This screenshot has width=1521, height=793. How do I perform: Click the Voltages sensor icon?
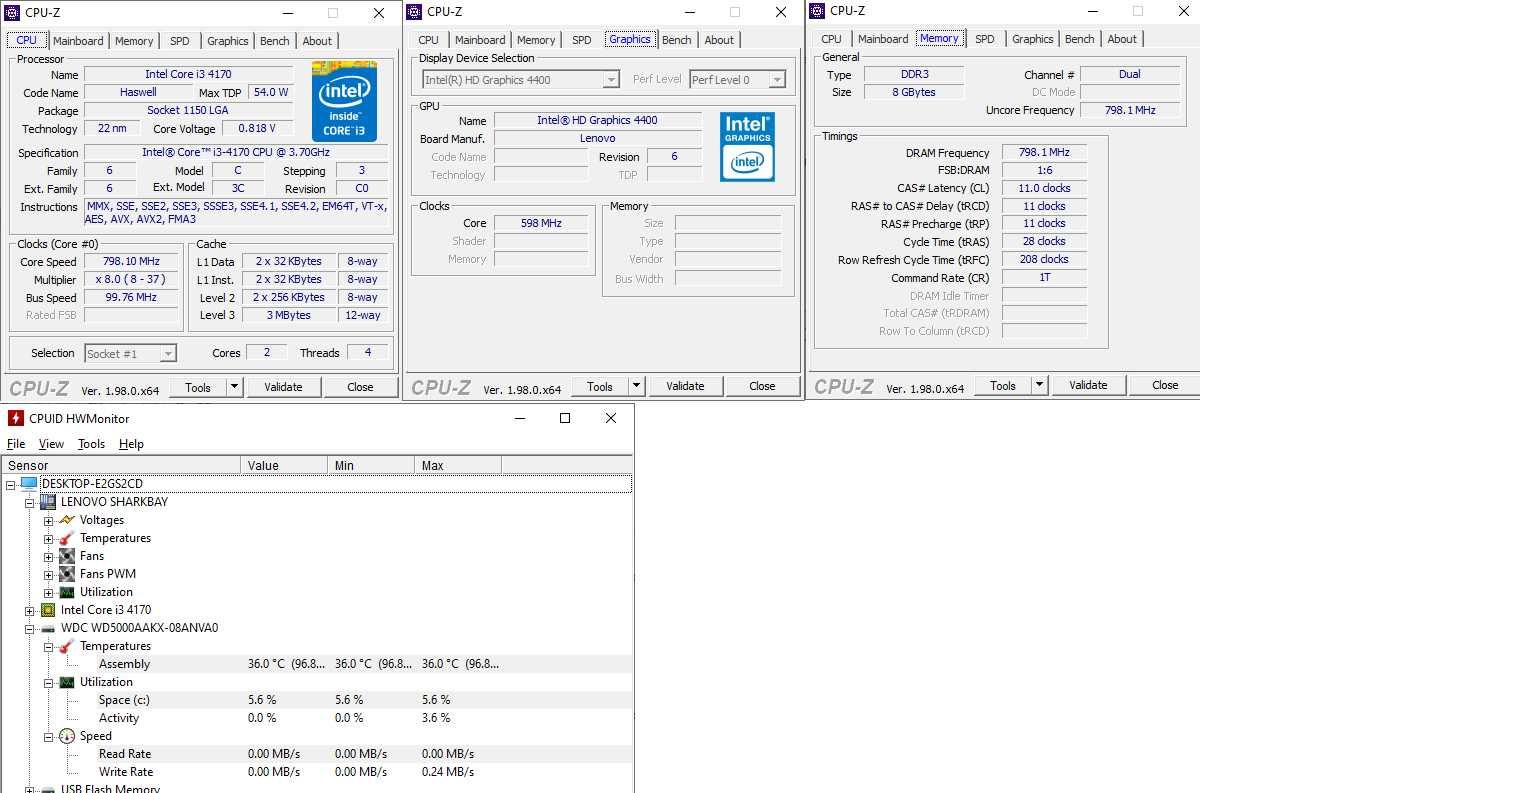[x=67, y=519]
